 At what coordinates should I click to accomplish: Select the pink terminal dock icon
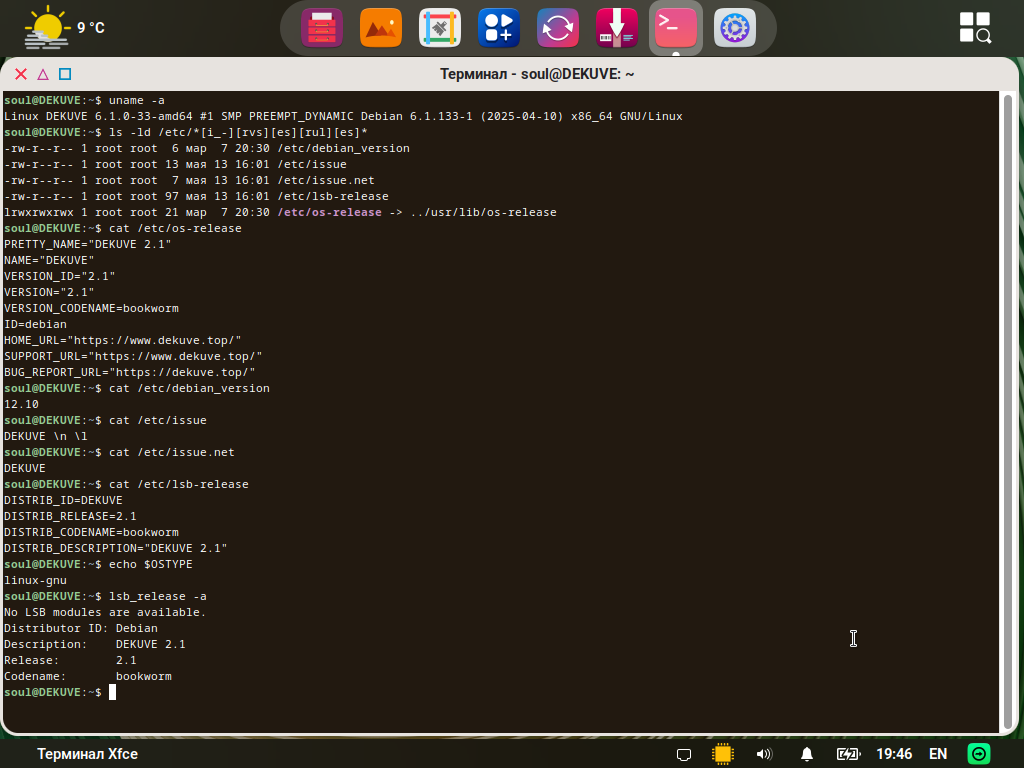(676, 27)
